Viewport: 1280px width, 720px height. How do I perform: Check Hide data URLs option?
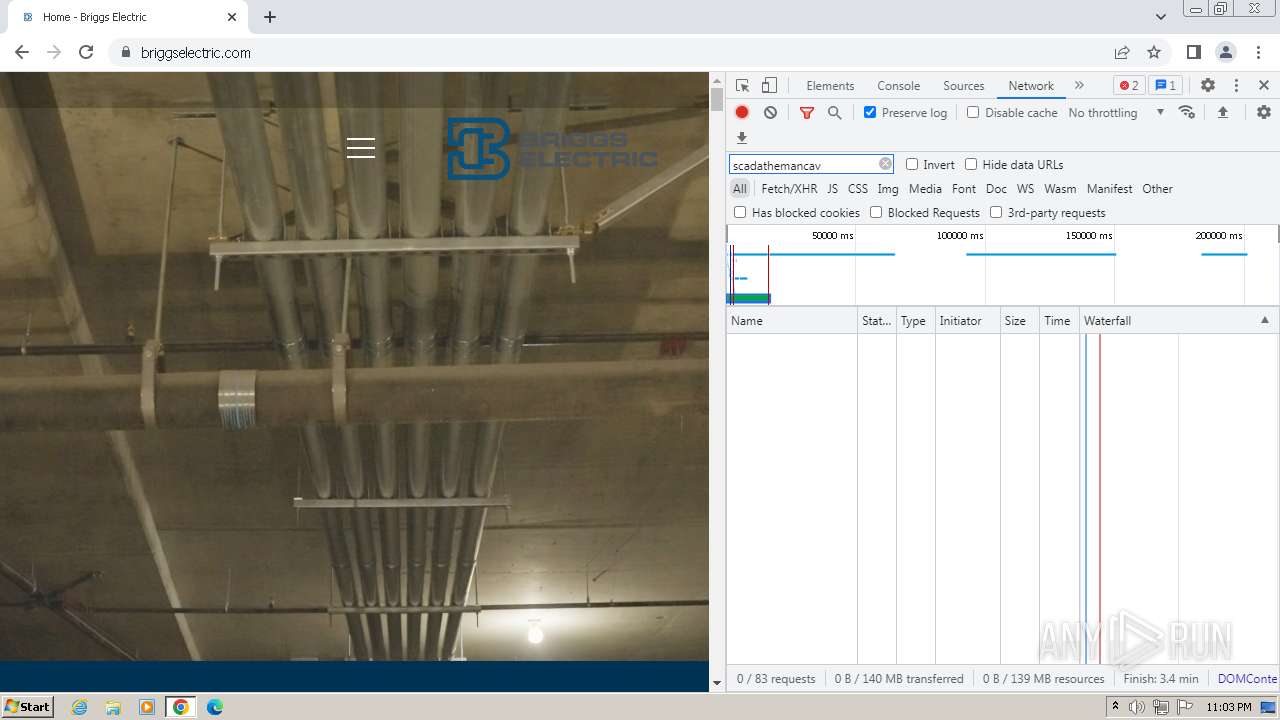(x=971, y=164)
